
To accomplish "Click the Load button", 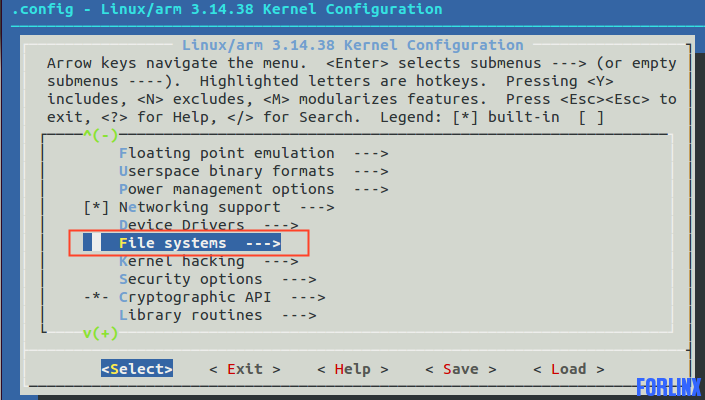I will pos(568,369).
